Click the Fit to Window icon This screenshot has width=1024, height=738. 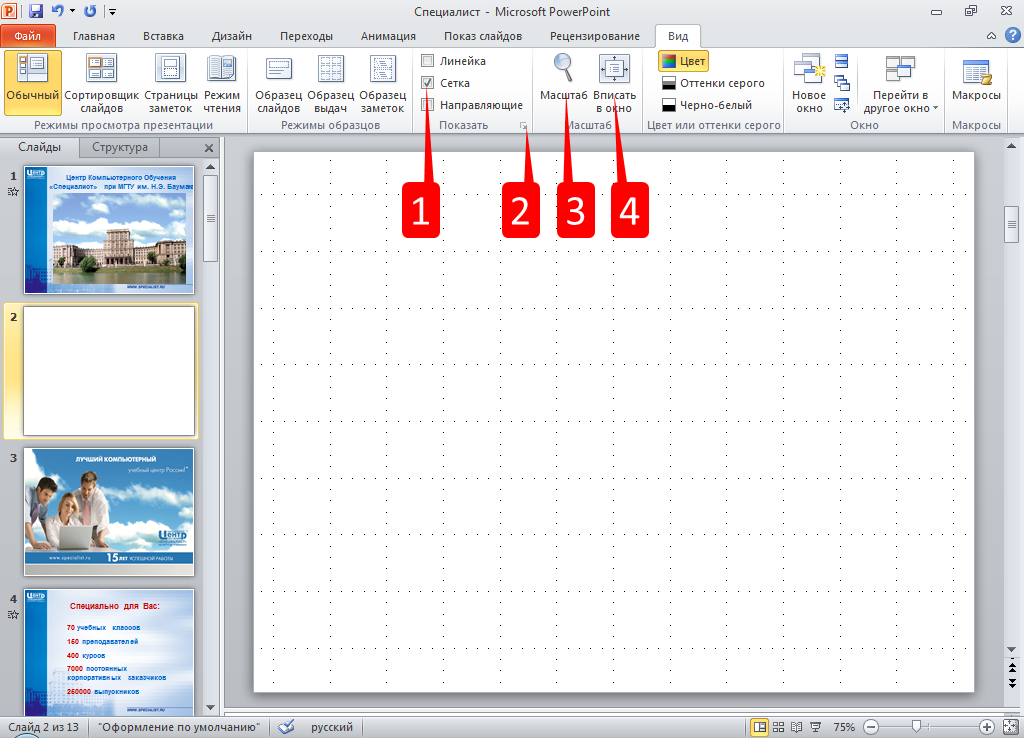coord(614,70)
